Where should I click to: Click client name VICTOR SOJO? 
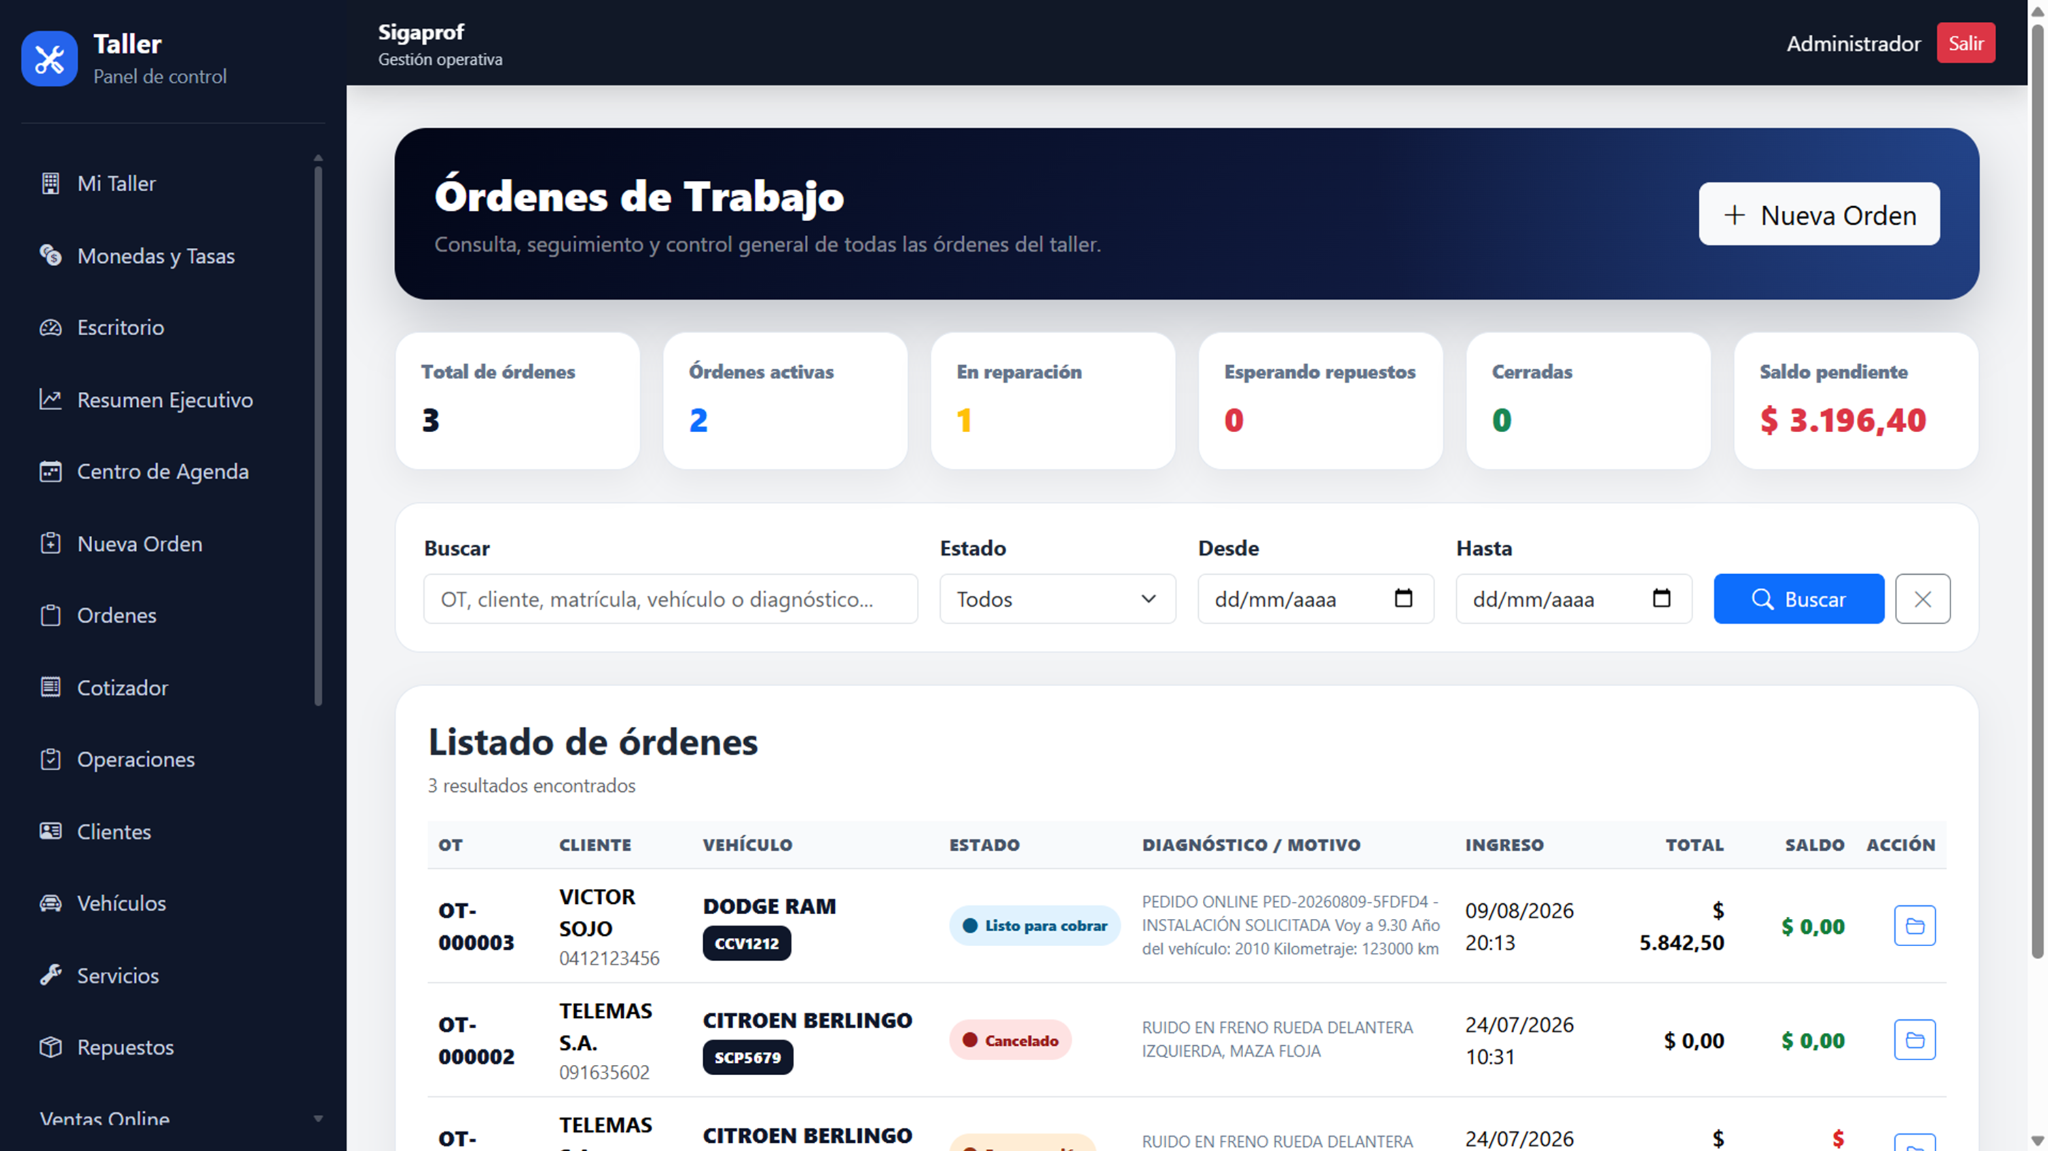[597, 912]
